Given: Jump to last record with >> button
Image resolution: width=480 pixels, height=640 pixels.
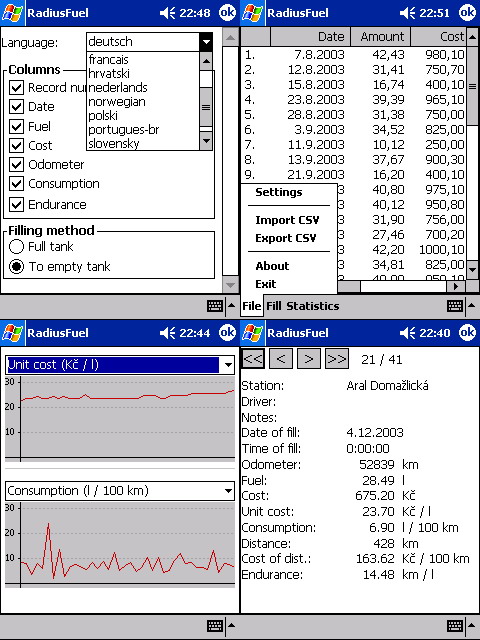Looking at the screenshot, I should coord(337,359).
